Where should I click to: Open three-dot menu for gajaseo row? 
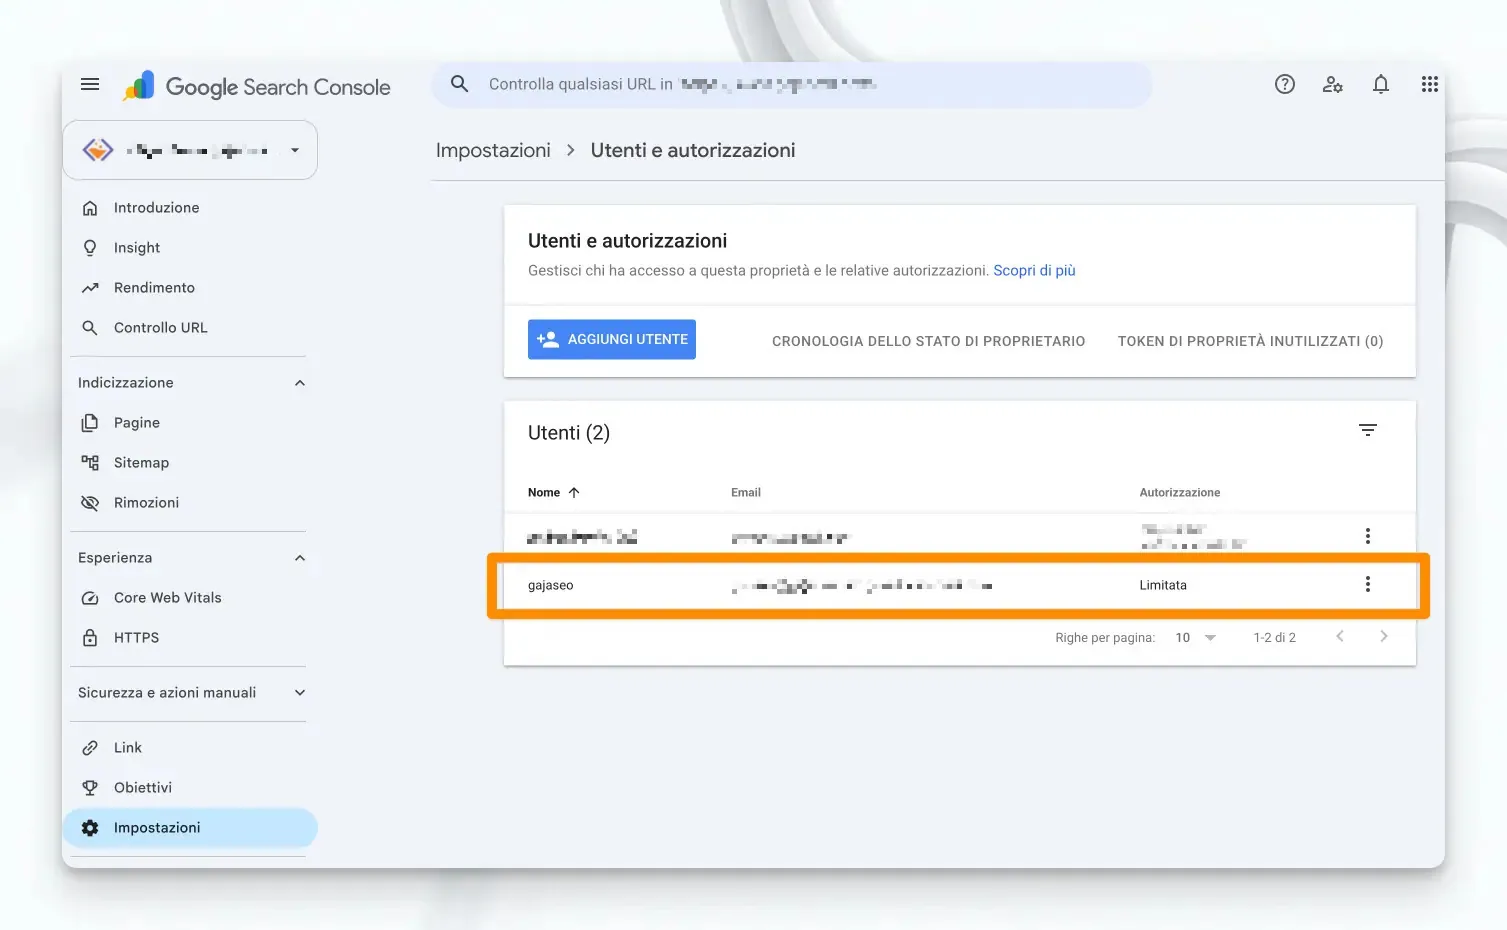[x=1368, y=585]
